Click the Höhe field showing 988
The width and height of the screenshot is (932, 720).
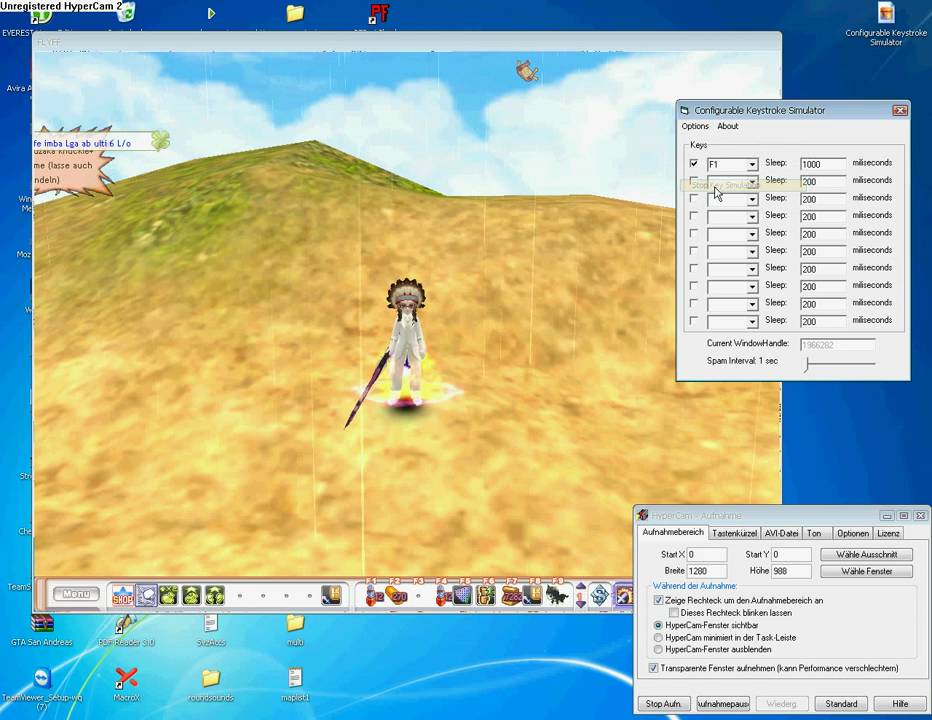tap(791, 571)
